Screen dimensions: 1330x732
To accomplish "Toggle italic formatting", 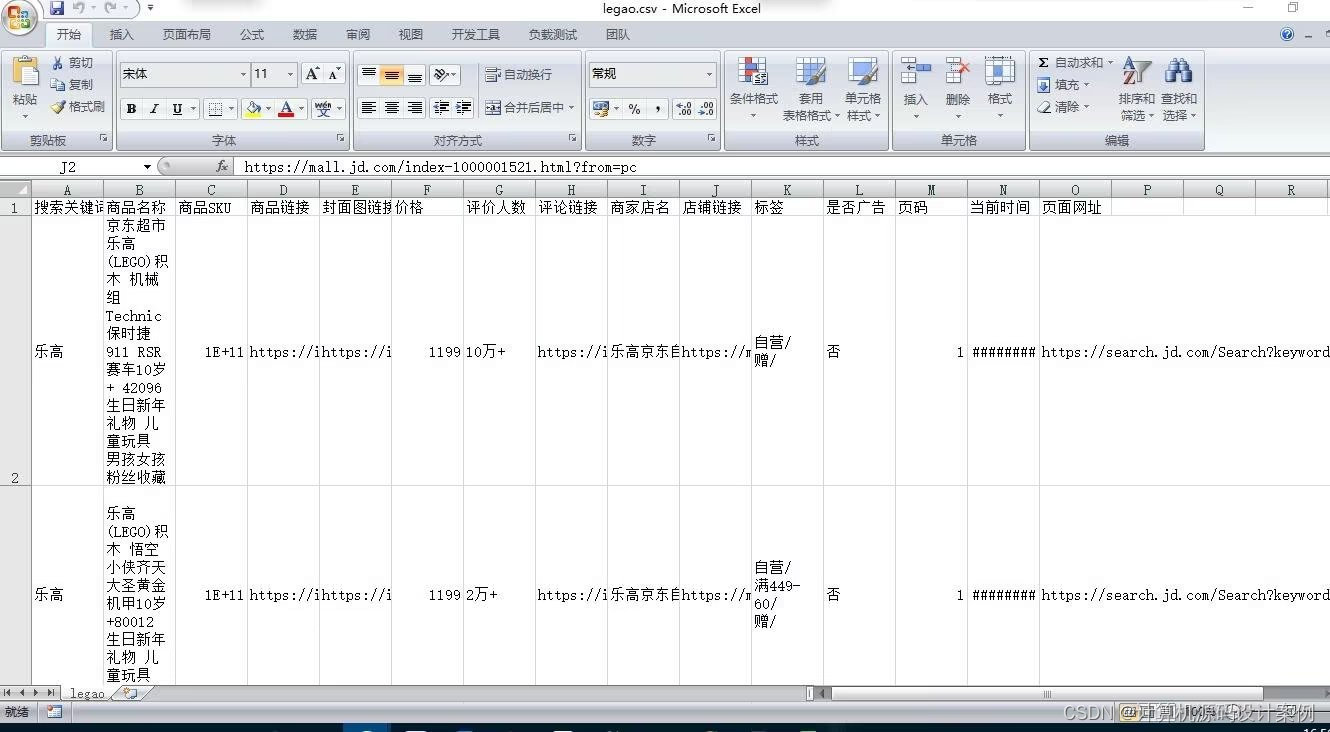I will [154, 109].
